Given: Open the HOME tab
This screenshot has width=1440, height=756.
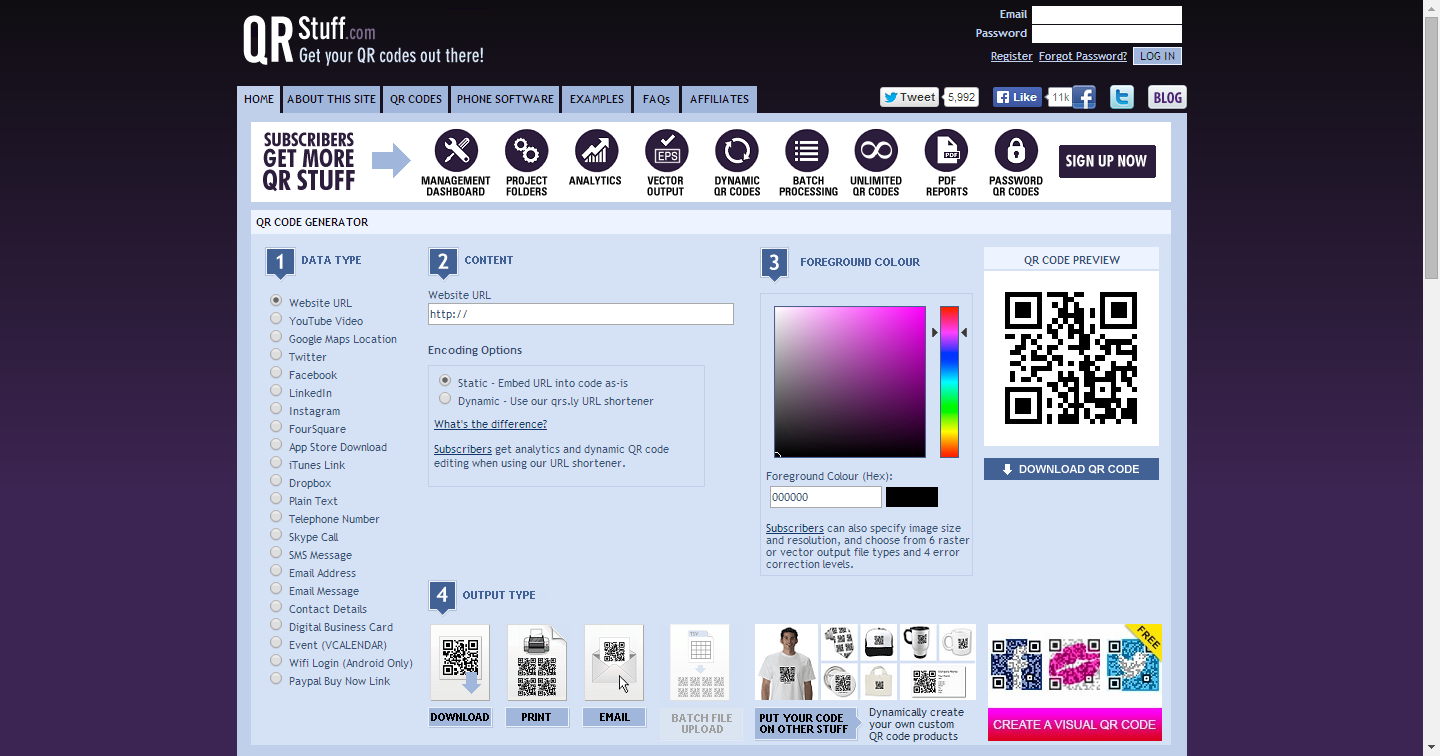Looking at the screenshot, I should pos(259,99).
